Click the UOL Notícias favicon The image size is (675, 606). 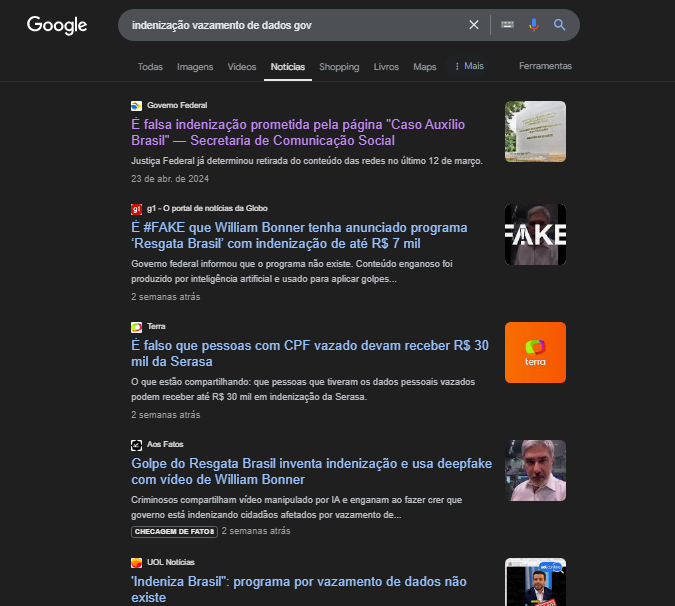(x=136, y=563)
